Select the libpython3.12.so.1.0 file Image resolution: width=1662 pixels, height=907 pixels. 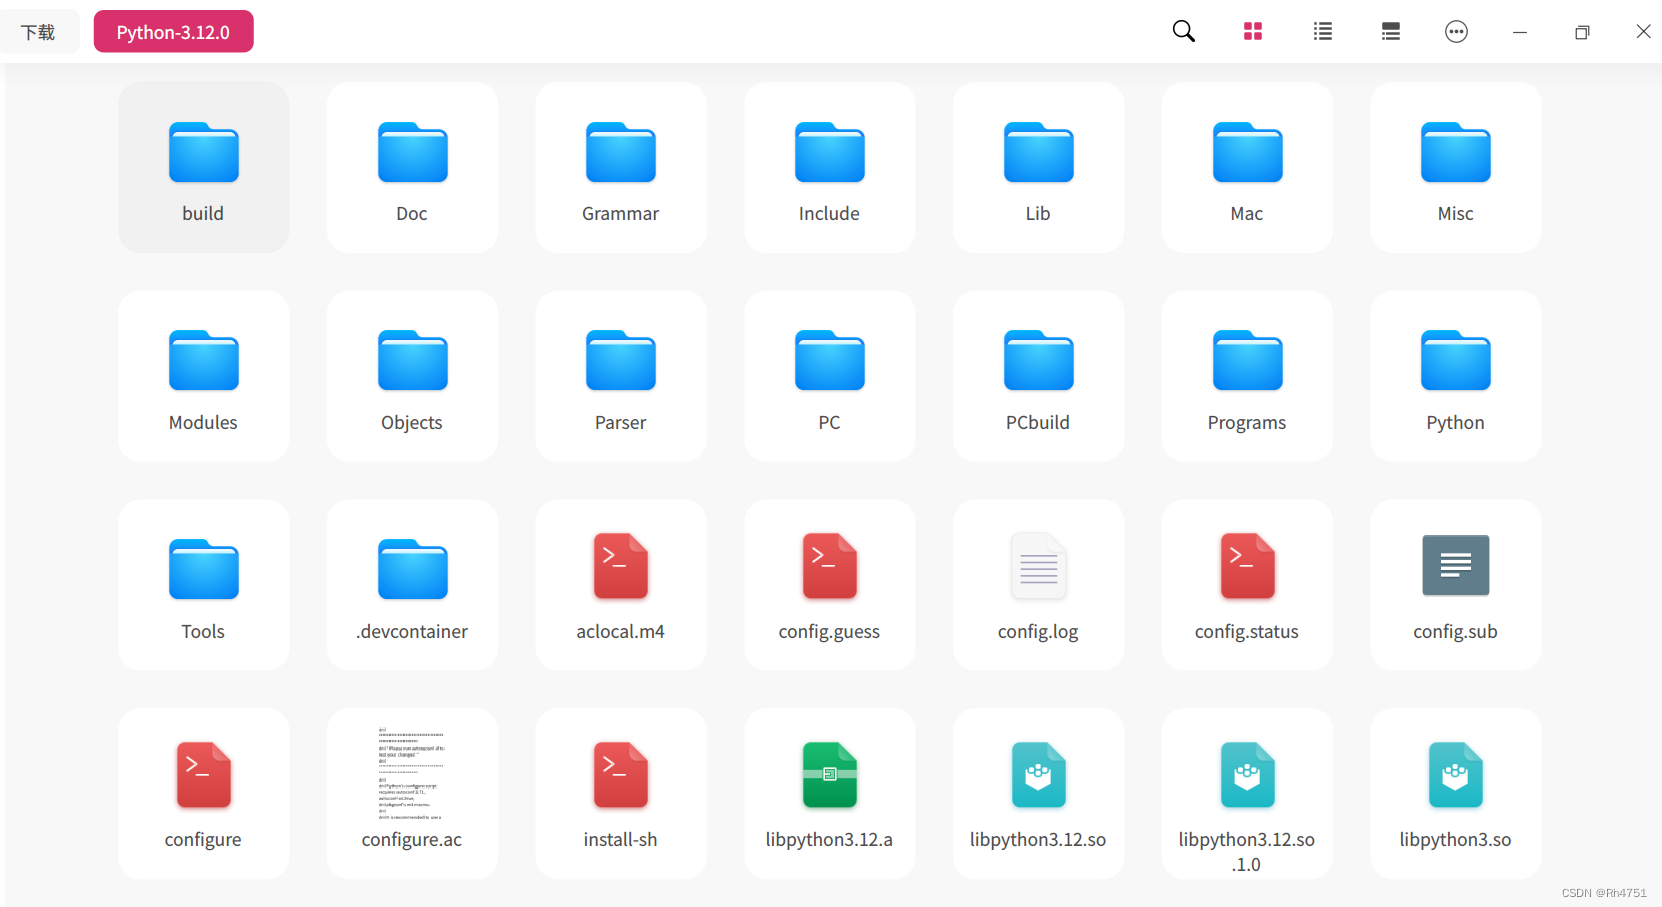(x=1246, y=793)
